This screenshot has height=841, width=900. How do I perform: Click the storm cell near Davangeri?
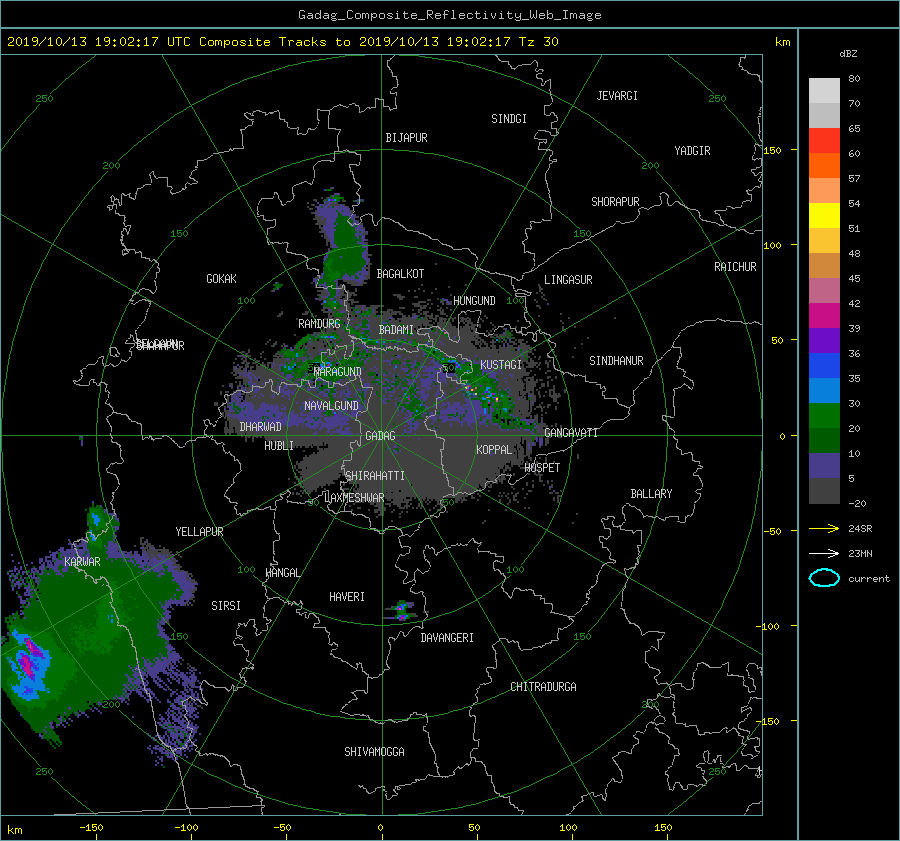(x=402, y=611)
